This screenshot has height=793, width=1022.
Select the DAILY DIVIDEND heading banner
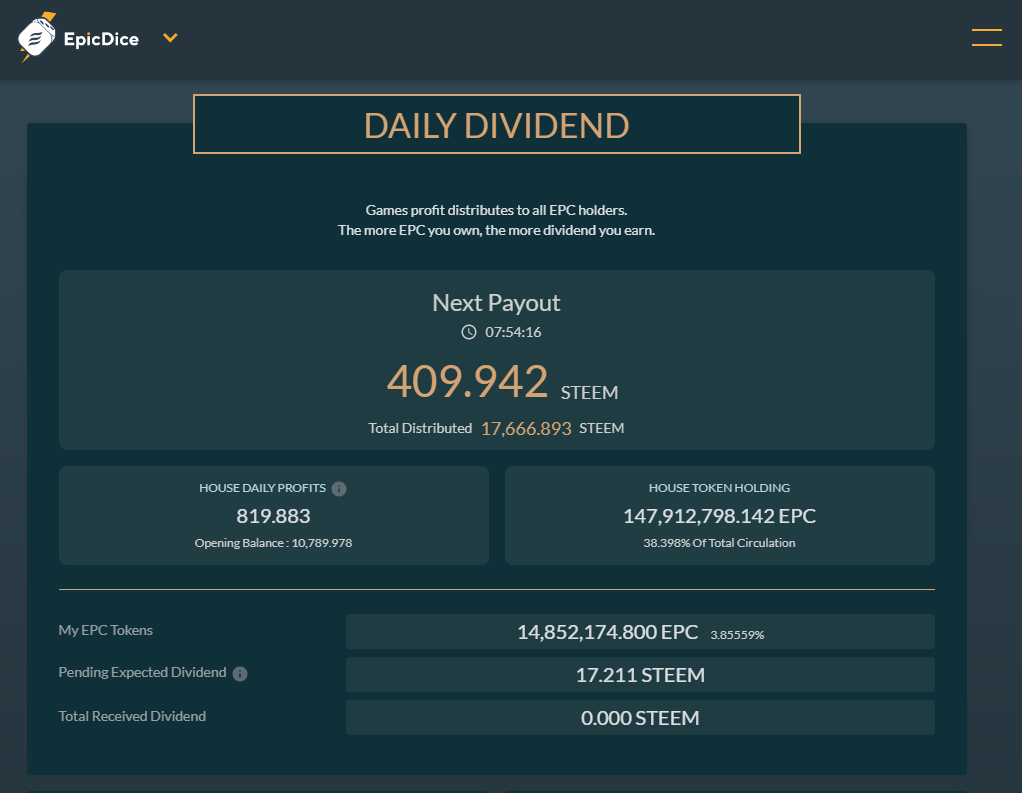(x=497, y=124)
